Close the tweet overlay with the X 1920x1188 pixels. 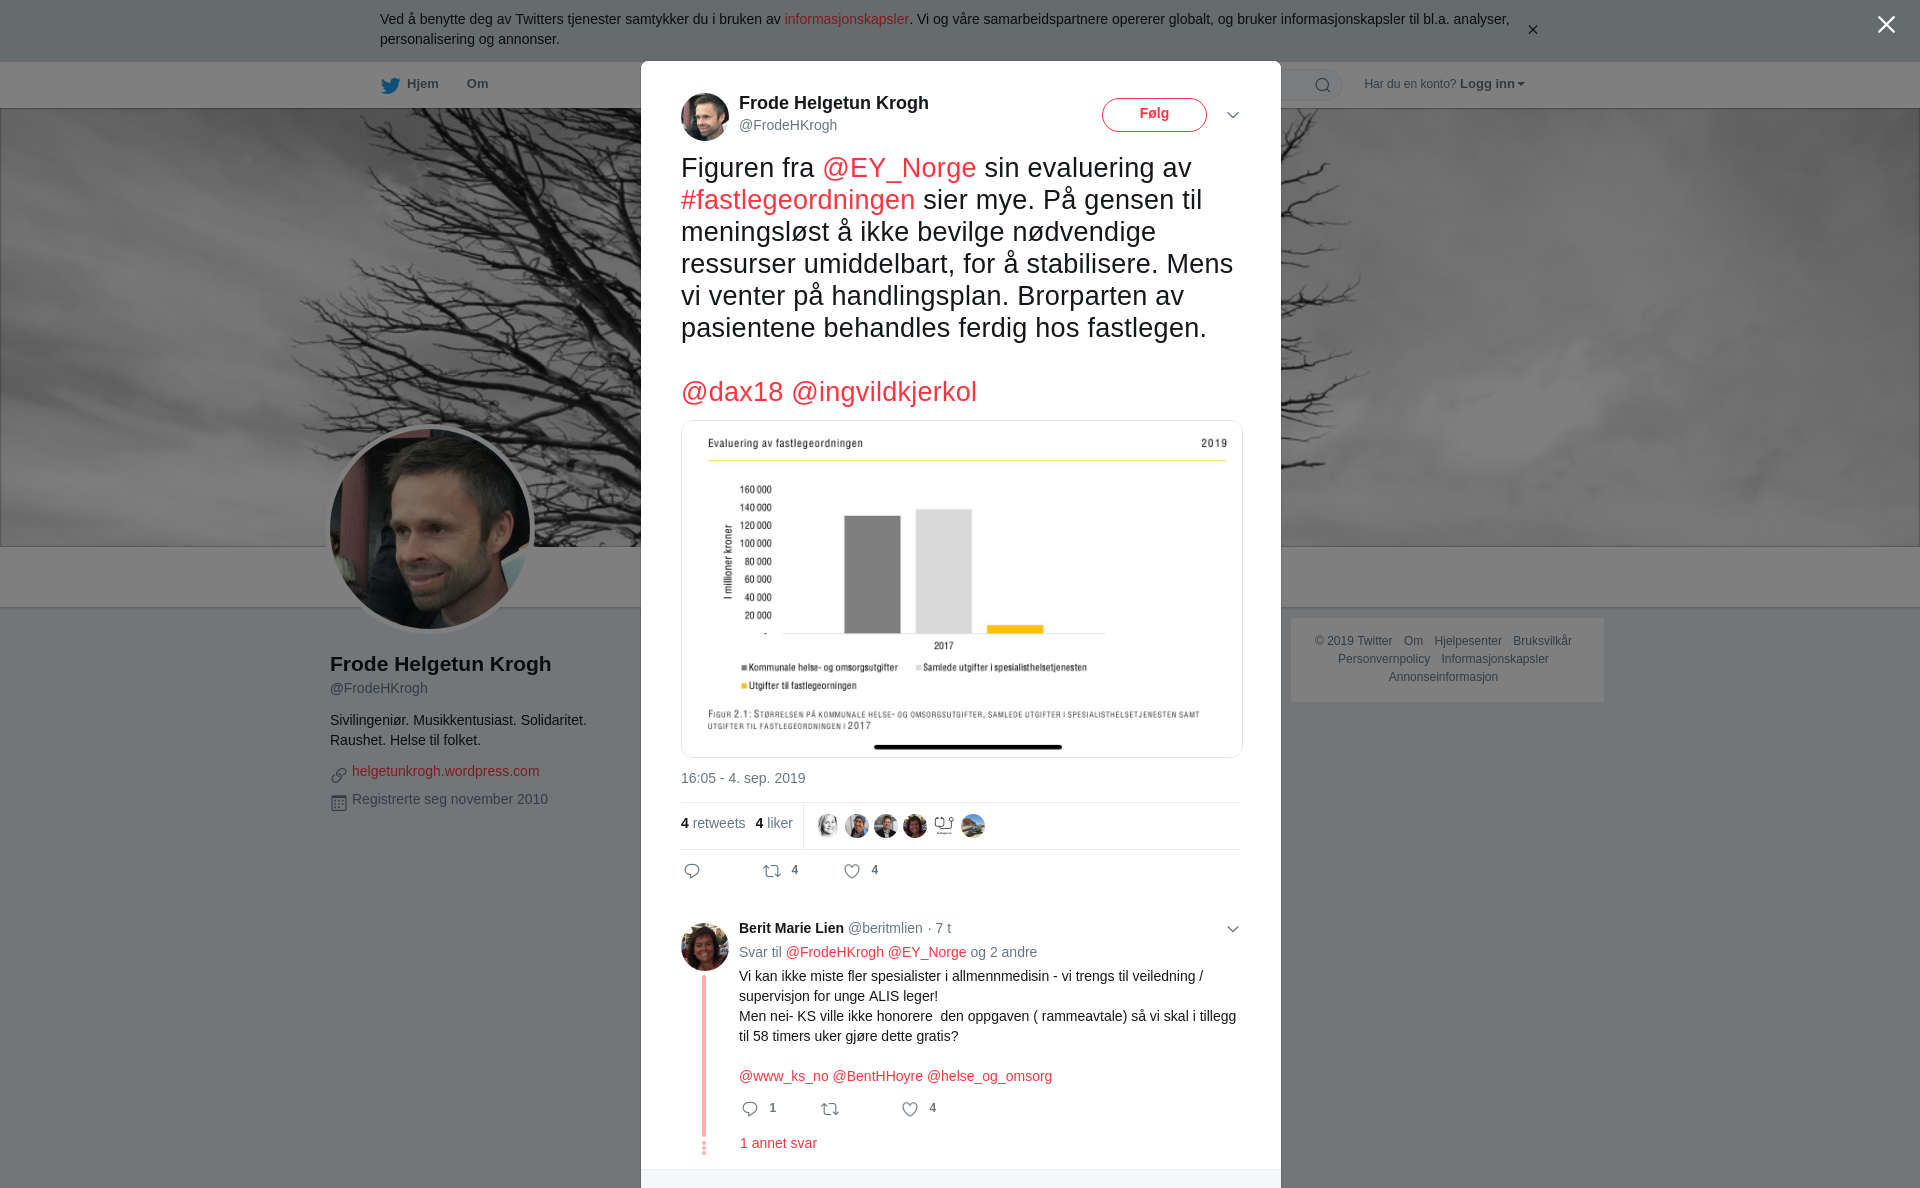[1886, 25]
